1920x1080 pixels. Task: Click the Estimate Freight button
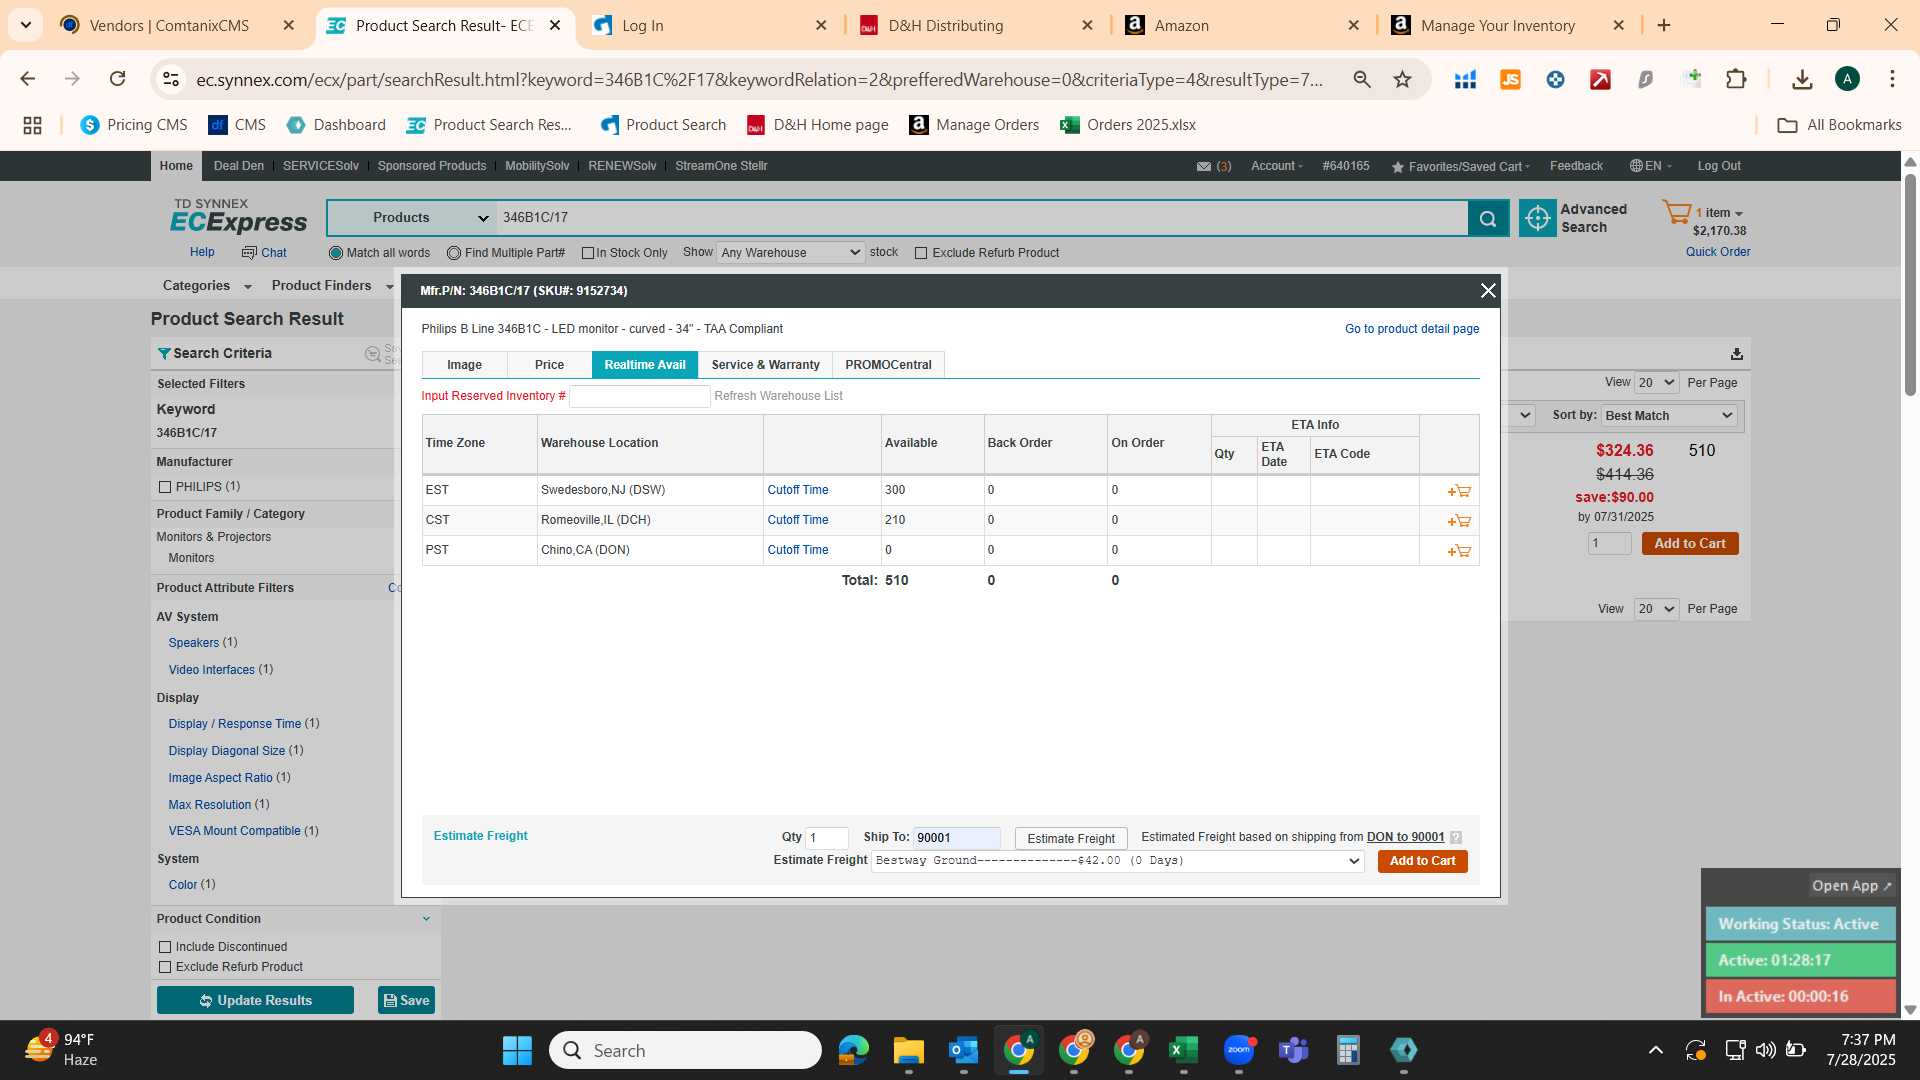[x=1071, y=839]
